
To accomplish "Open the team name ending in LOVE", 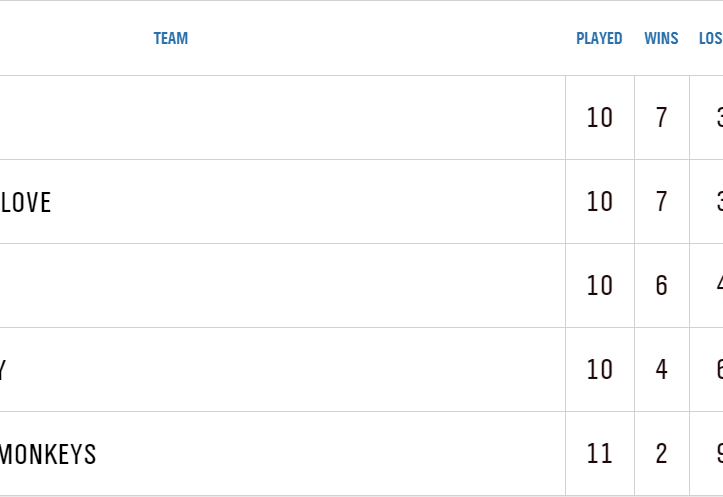I will 26,202.
